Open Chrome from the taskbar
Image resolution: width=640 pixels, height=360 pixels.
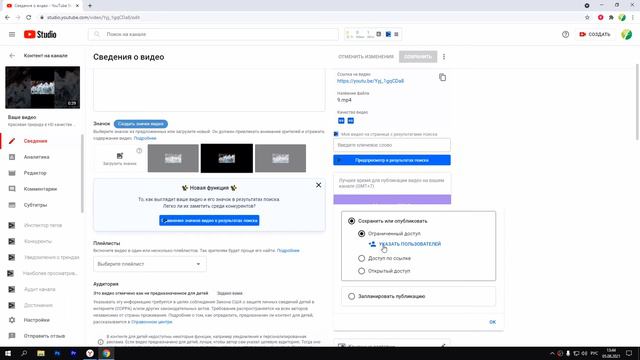tap(106, 353)
